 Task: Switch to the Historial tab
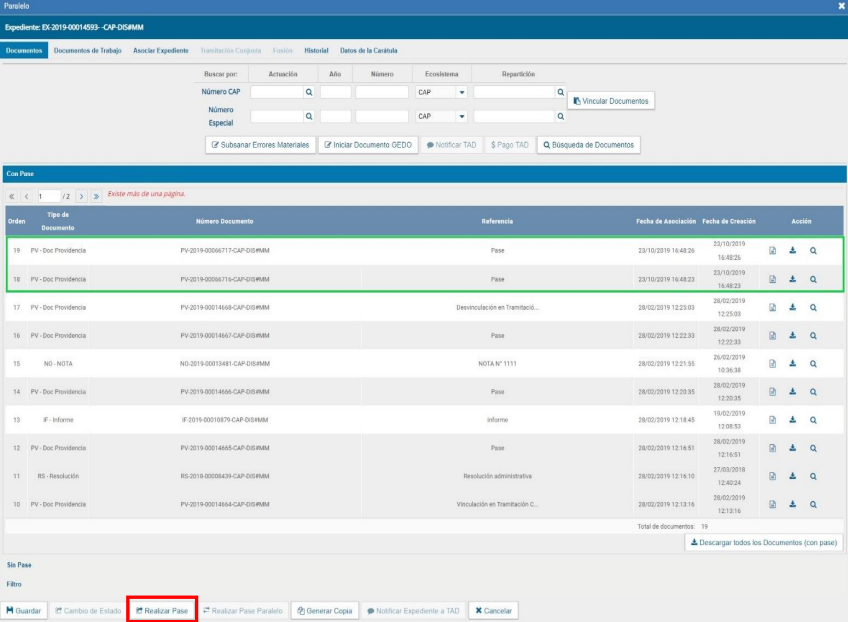316,51
